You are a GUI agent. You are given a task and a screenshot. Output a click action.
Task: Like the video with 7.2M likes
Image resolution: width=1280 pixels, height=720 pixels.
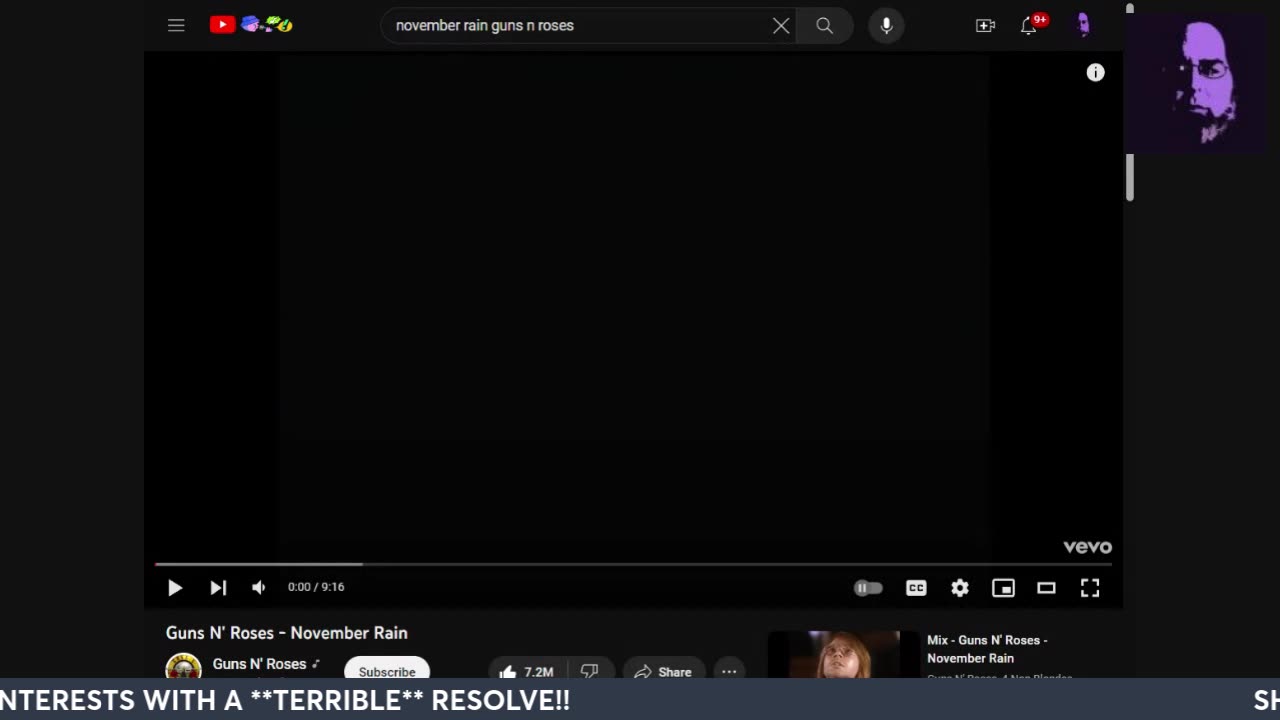pyautogui.click(x=527, y=670)
